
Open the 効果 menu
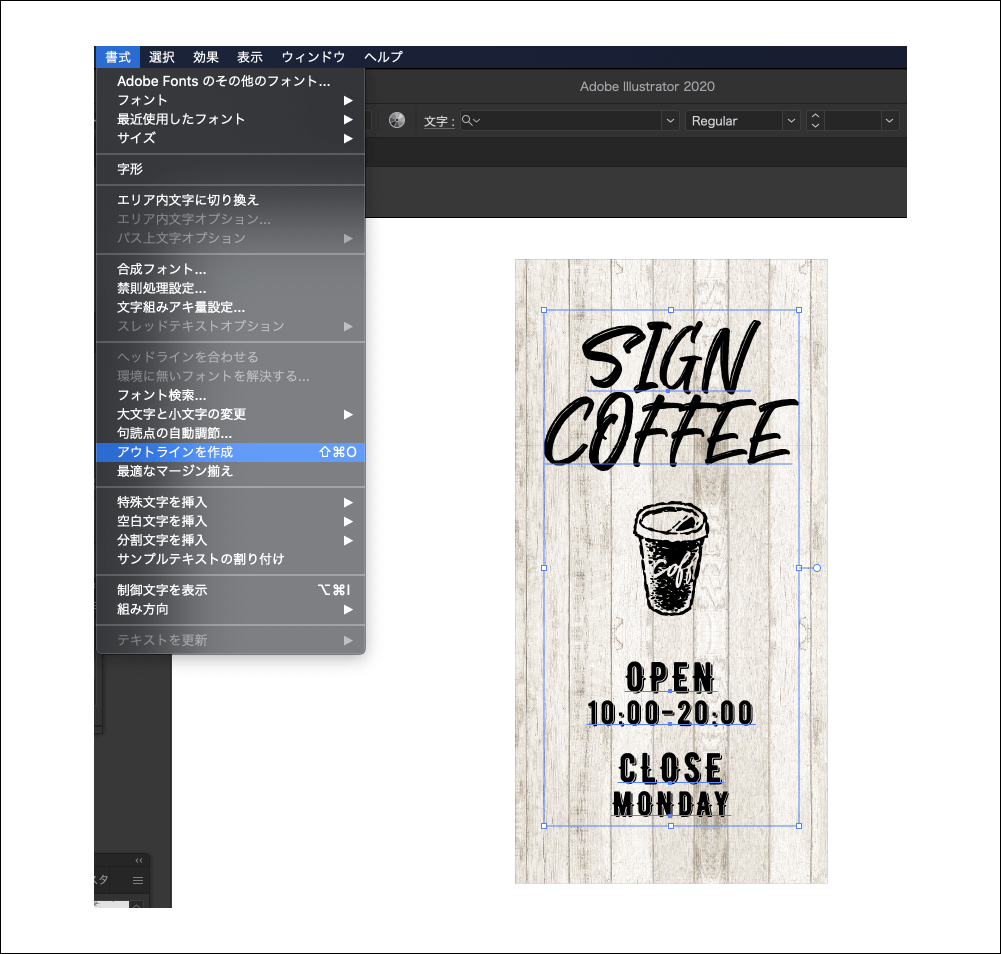pyautogui.click(x=206, y=57)
